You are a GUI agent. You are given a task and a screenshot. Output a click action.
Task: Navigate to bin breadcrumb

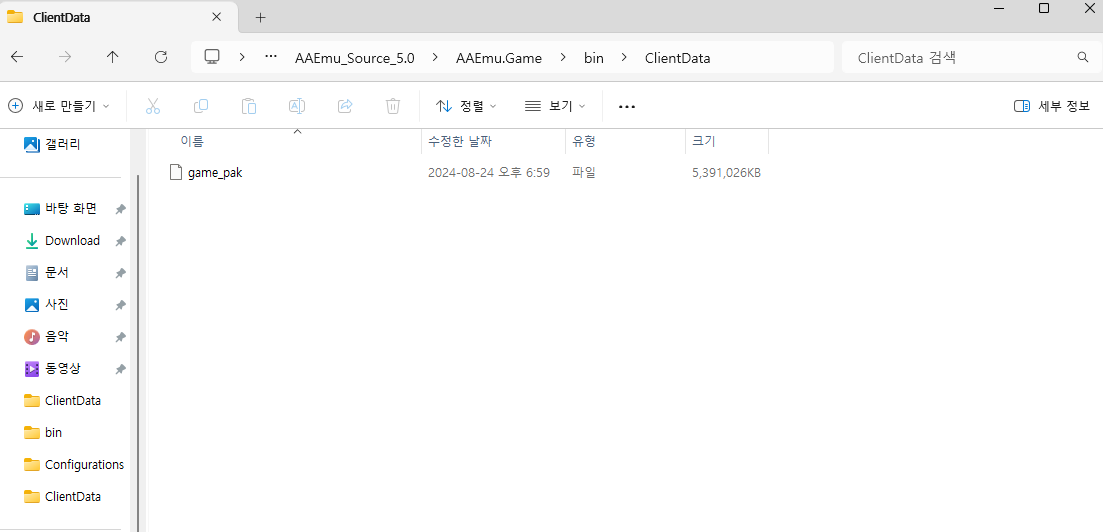coord(594,58)
